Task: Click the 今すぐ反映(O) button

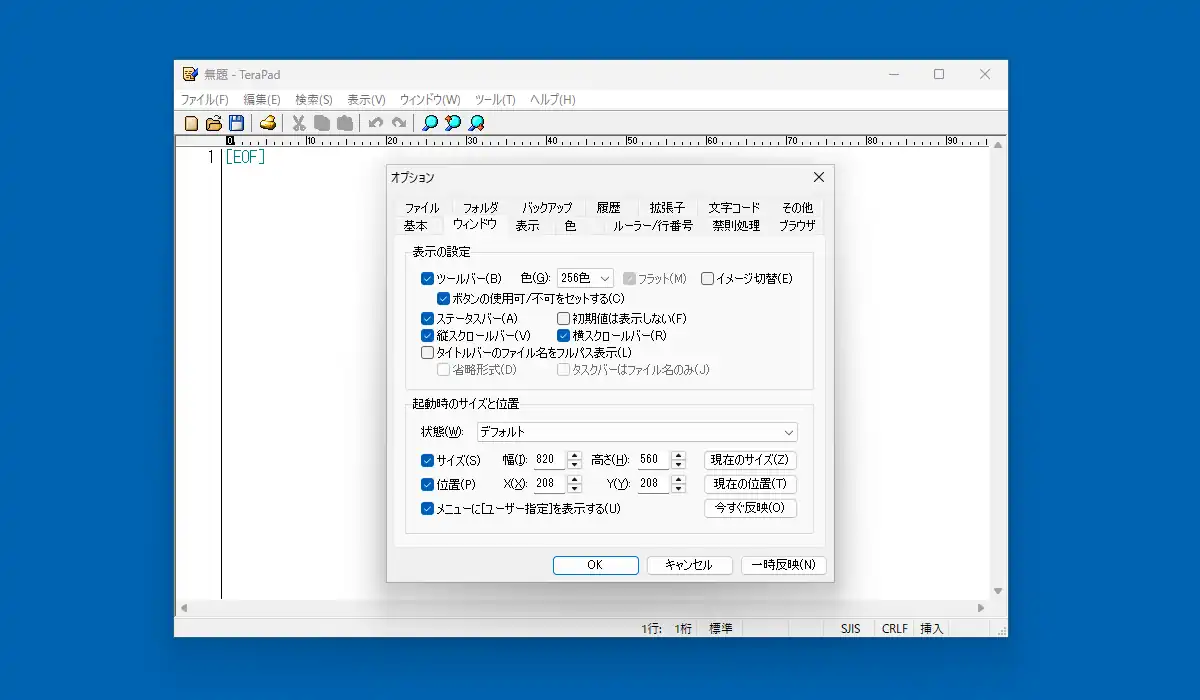Action: pyautogui.click(x=751, y=508)
